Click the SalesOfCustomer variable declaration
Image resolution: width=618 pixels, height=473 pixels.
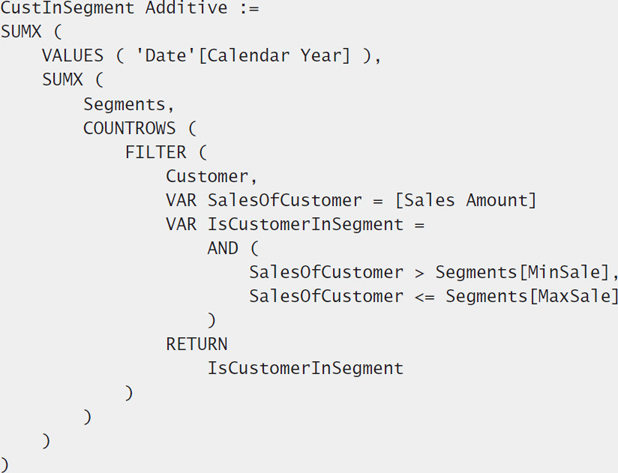285,200
